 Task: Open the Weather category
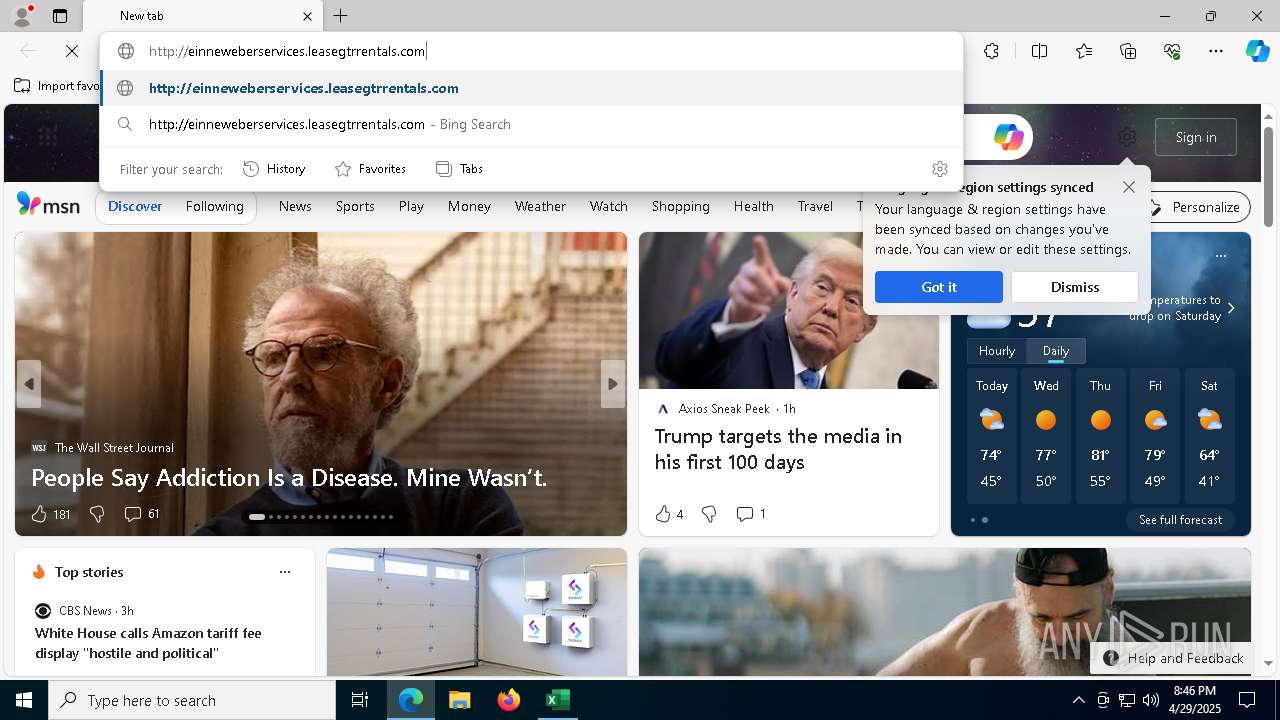540,207
